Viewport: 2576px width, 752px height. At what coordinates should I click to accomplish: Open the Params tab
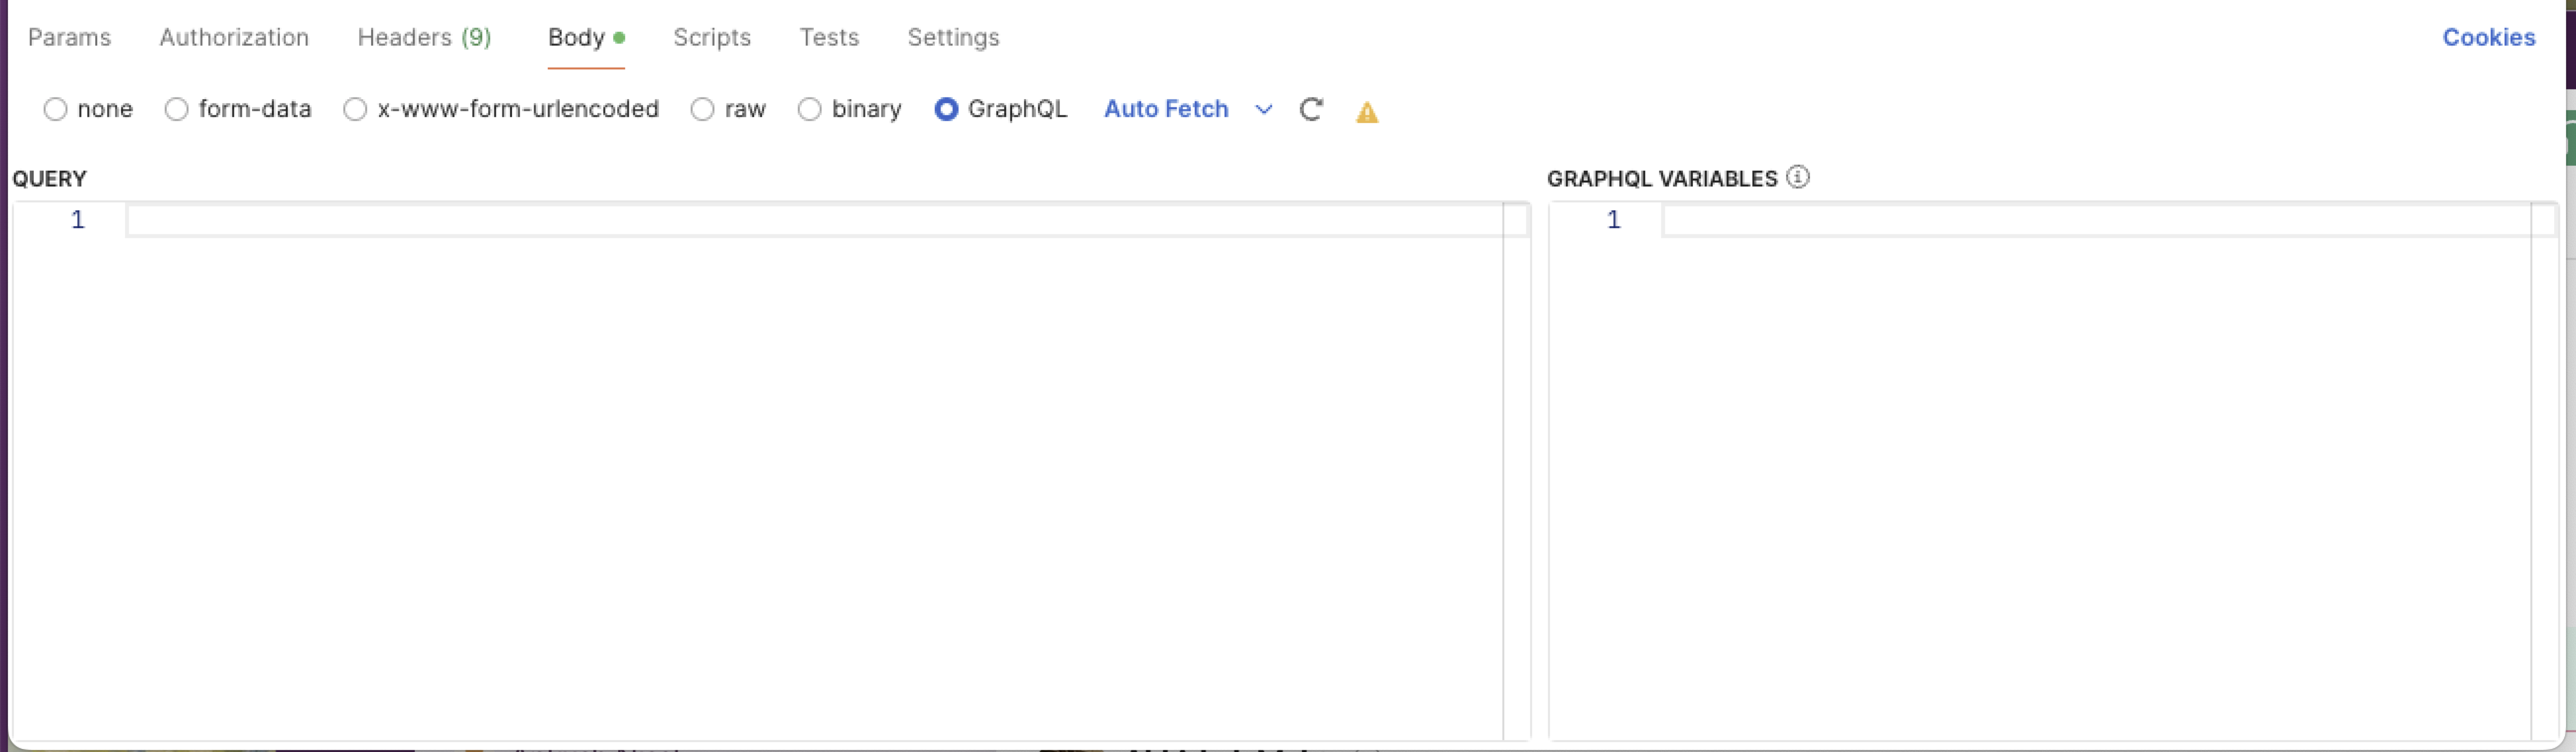pyautogui.click(x=69, y=37)
